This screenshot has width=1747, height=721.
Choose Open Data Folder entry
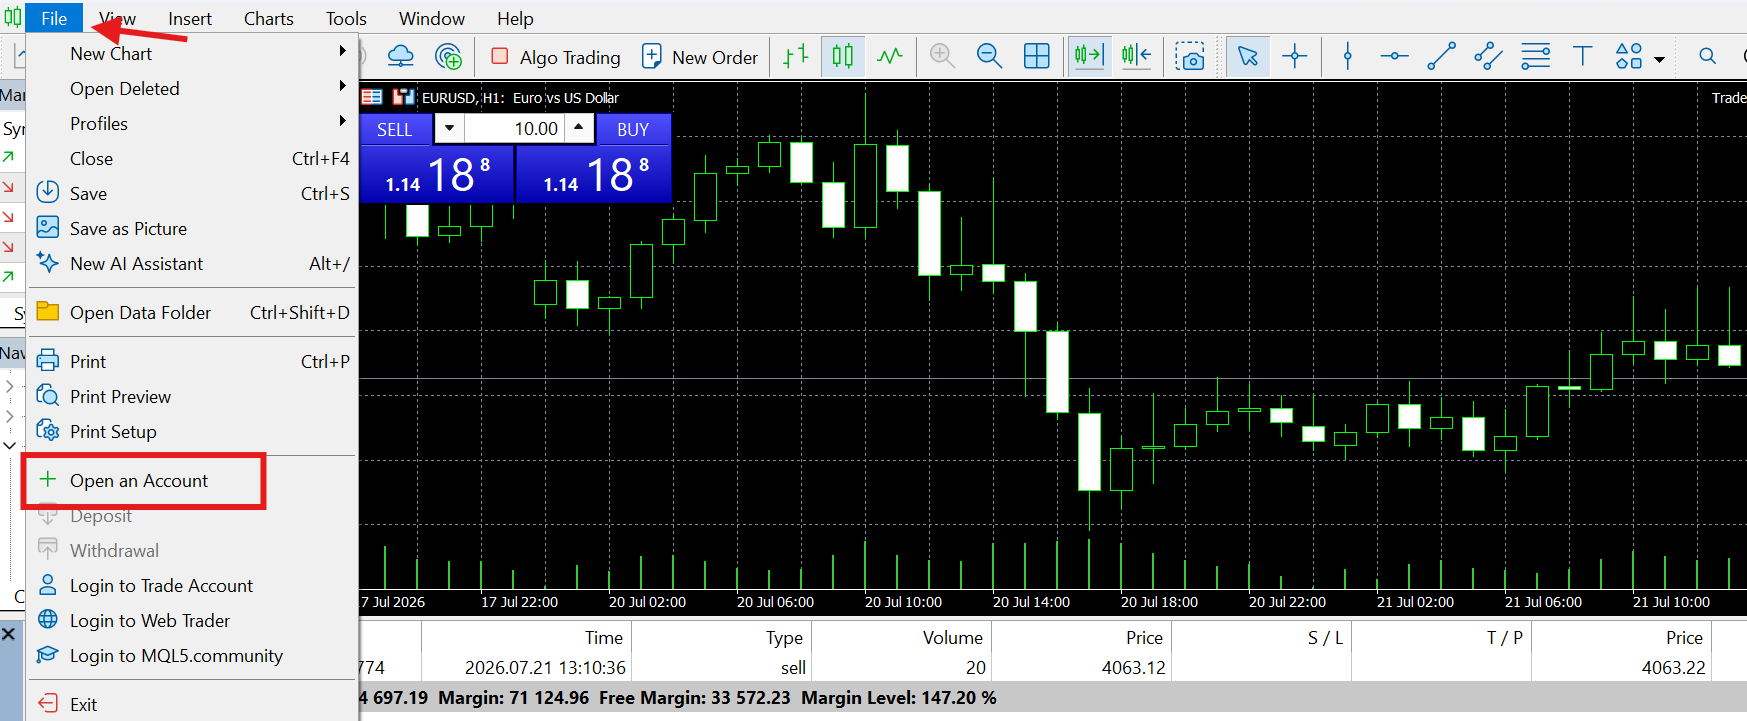point(192,312)
